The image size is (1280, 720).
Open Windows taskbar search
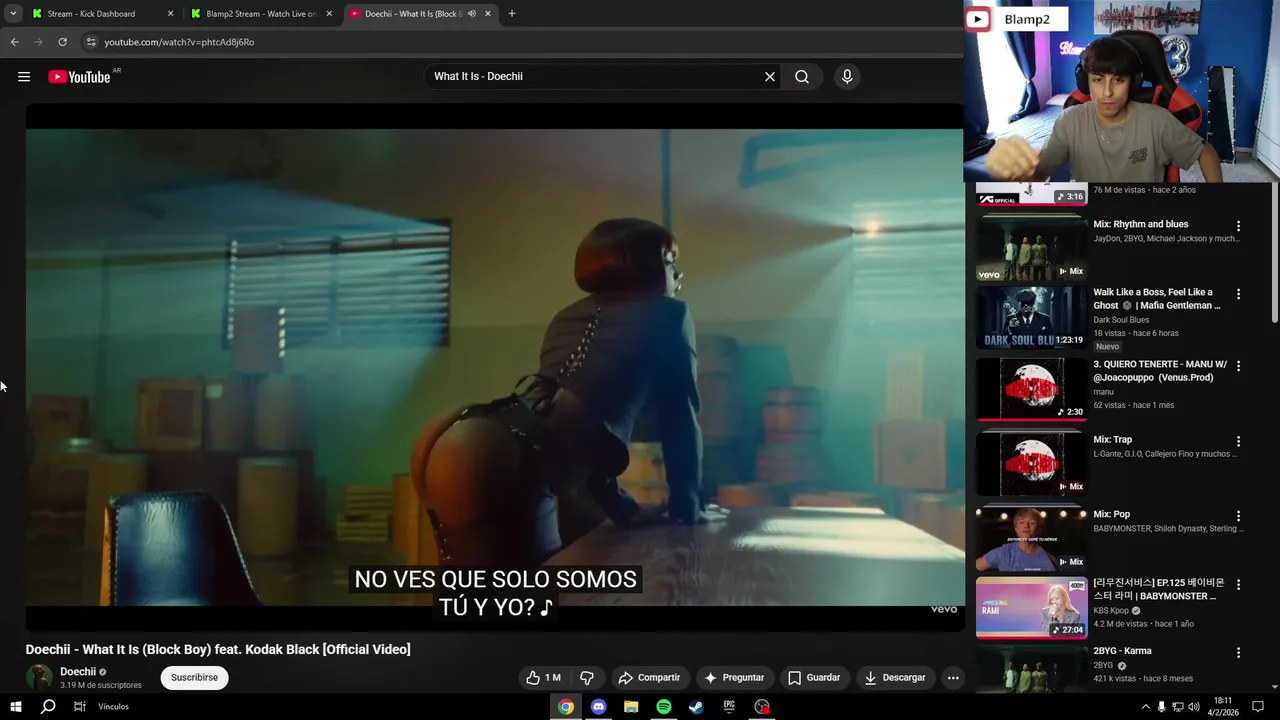47,707
